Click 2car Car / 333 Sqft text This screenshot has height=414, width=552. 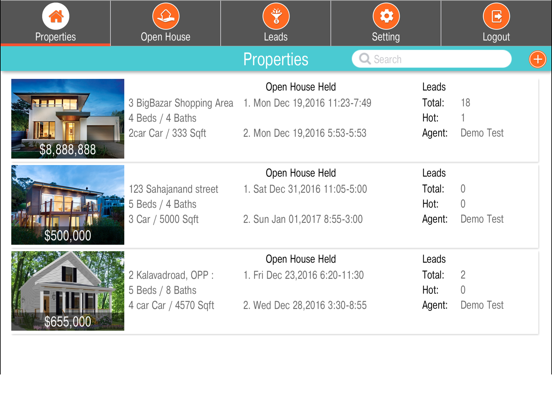[167, 133]
